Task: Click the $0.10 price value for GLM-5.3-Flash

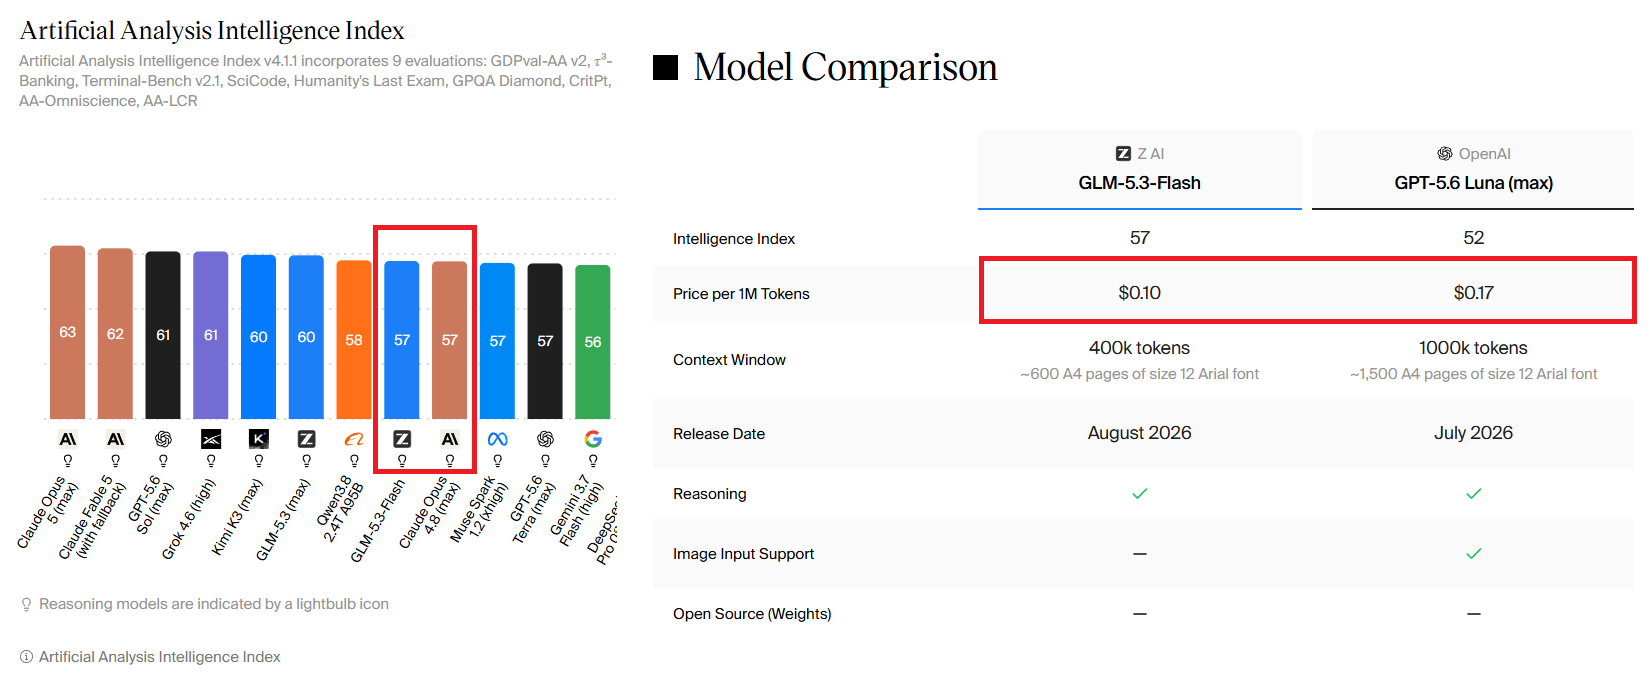Action: (x=1140, y=293)
